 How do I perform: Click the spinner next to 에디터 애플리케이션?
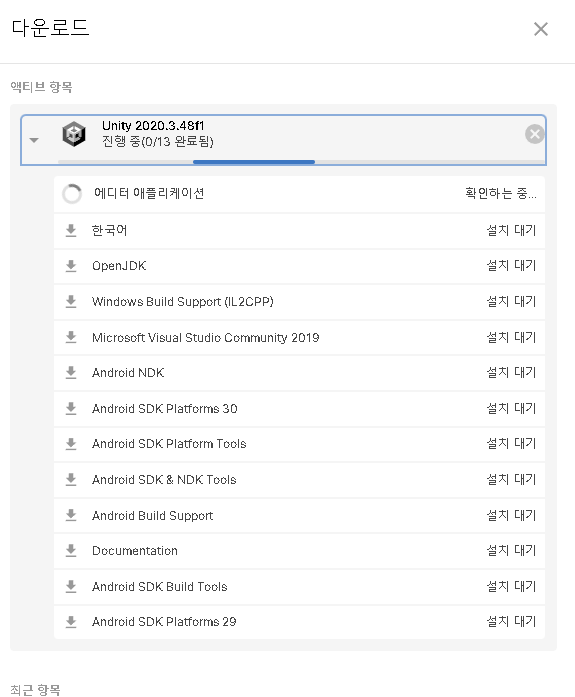point(72,194)
